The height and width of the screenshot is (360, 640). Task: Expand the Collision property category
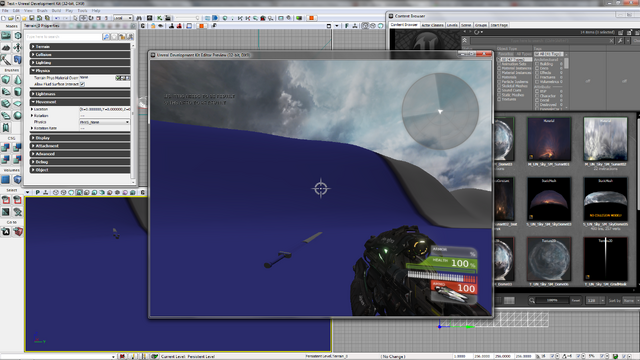(x=80, y=55)
